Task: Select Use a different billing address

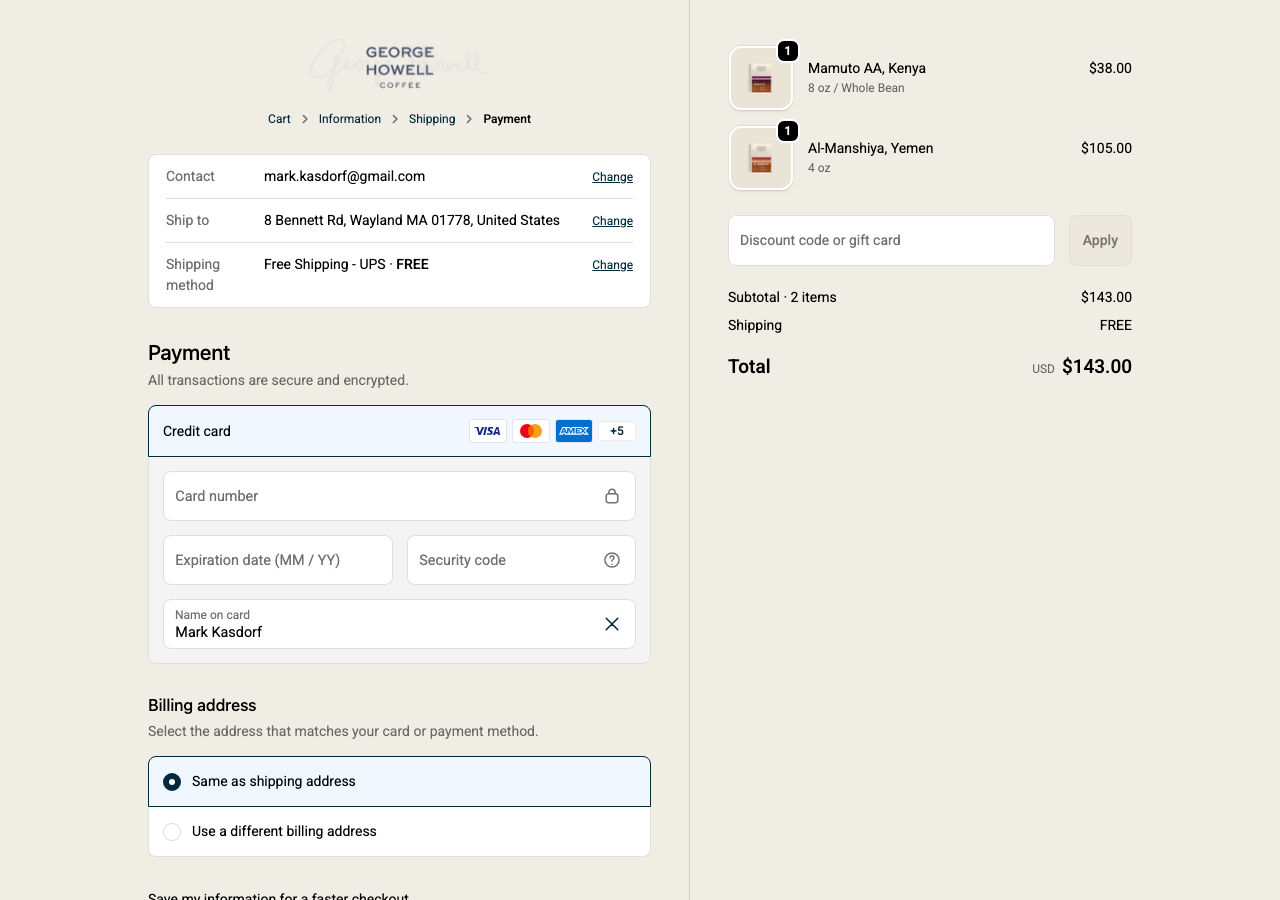Action: click(x=172, y=831)
